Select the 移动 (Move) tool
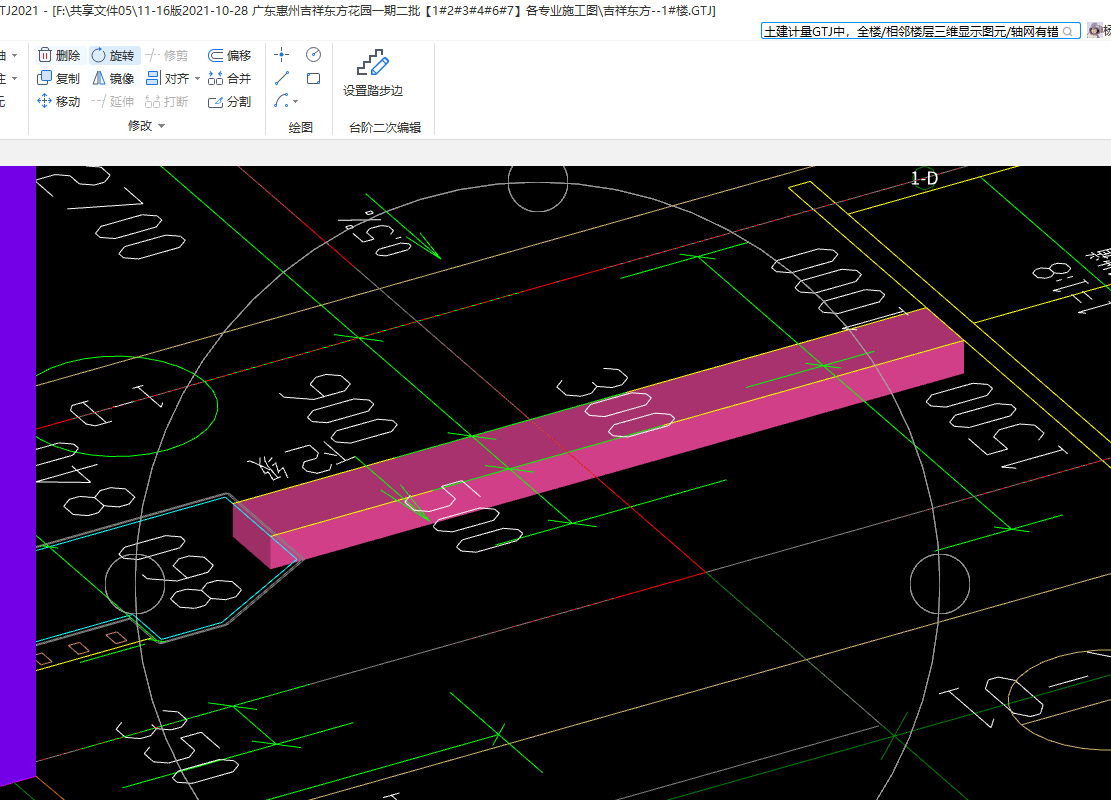 pyautogui.click(x=60, y=101)
